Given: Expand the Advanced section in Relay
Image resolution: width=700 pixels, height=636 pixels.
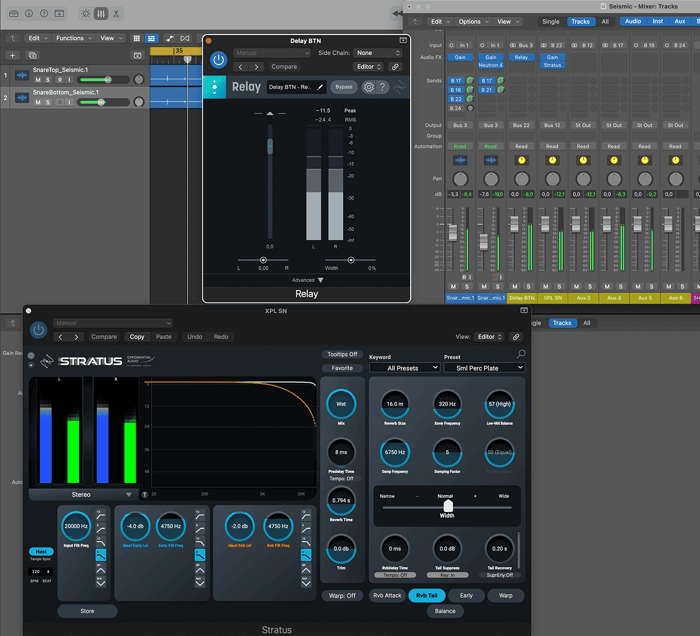Looking at the screenshot, I should [x=307, y=280].
